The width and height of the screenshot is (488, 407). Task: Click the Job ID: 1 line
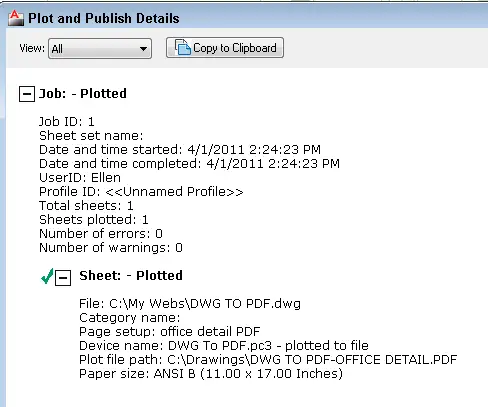point(67,122)
